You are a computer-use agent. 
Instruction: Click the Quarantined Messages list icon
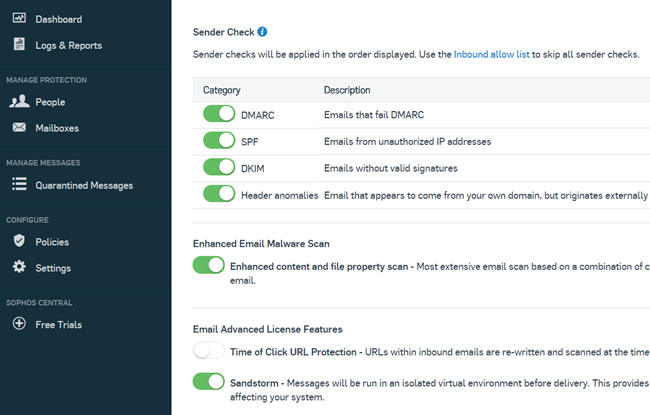point(18,185)
